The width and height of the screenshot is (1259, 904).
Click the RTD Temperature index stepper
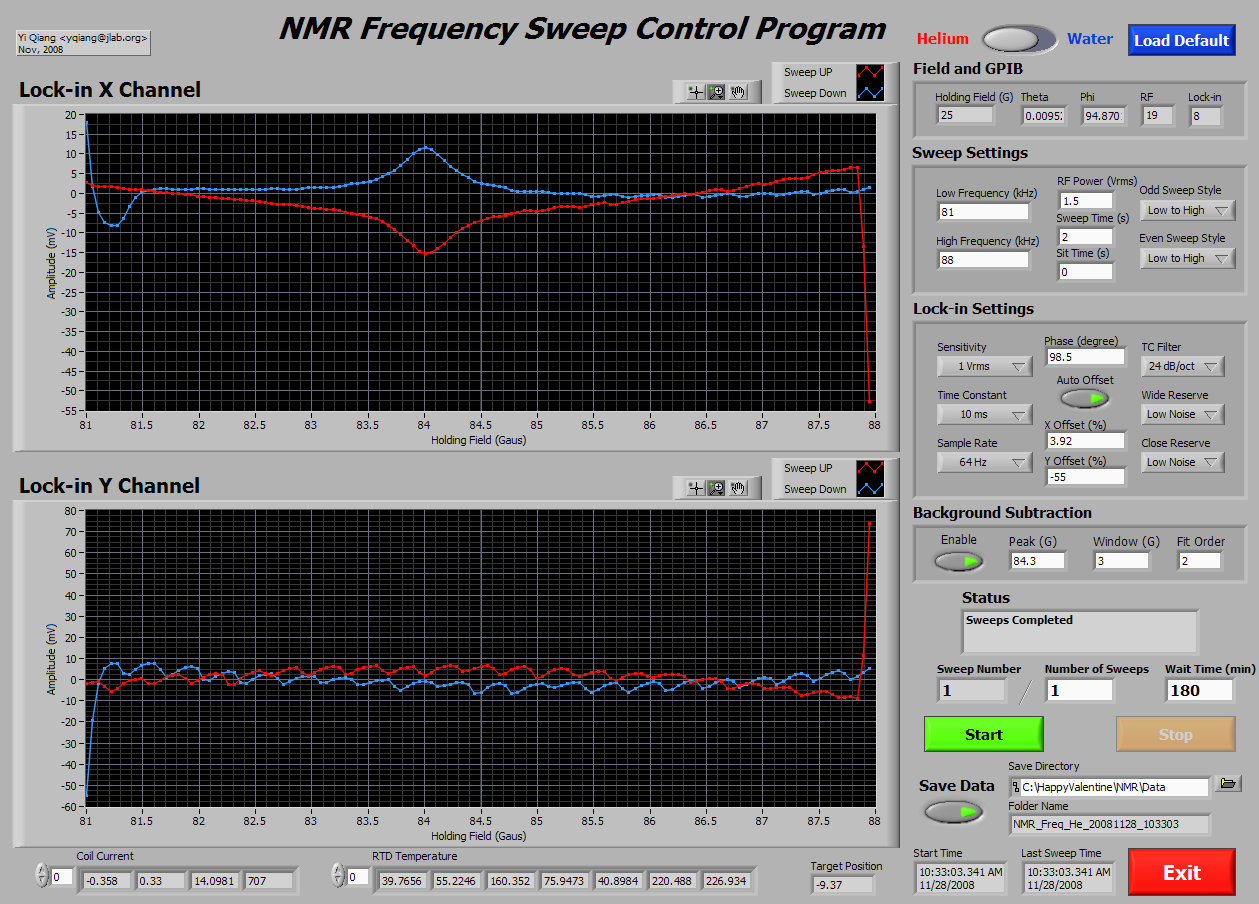(x=337, y=876)
